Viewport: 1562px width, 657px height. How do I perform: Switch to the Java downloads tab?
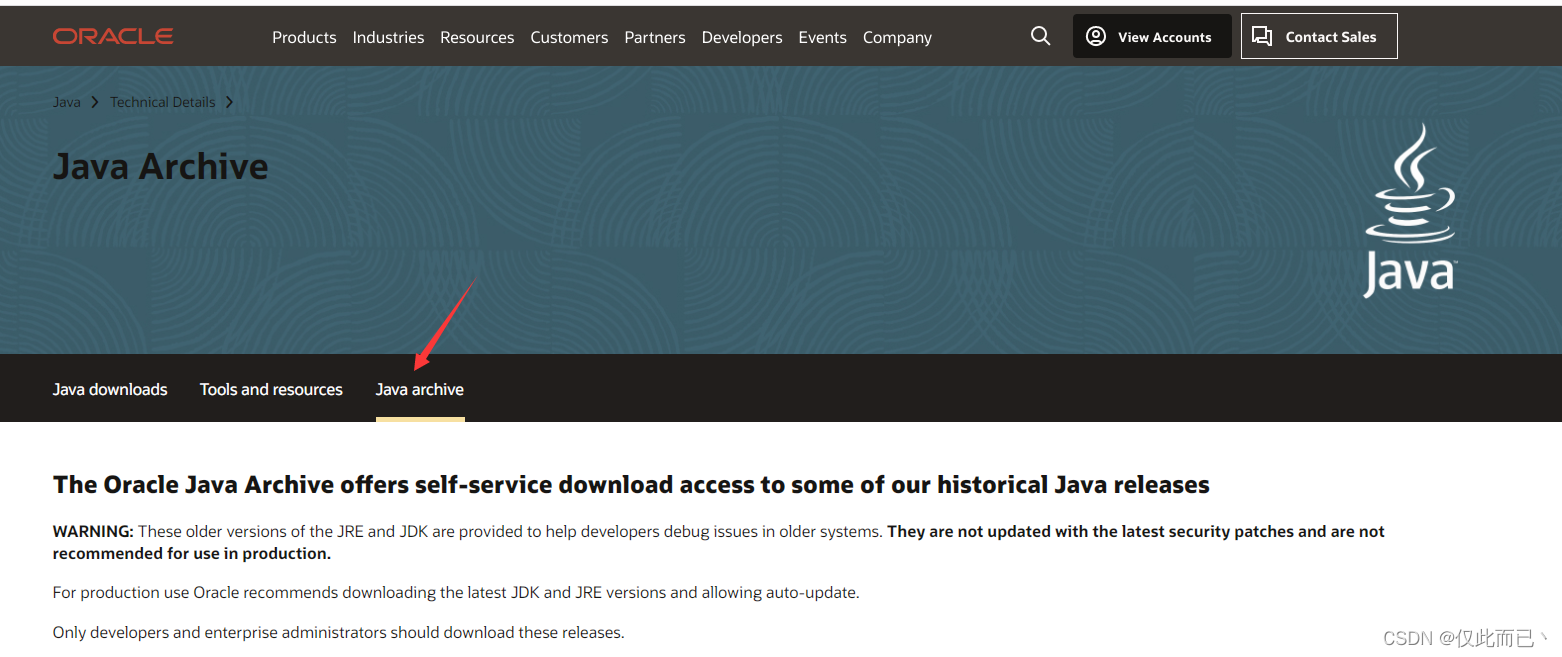(110, 389)
